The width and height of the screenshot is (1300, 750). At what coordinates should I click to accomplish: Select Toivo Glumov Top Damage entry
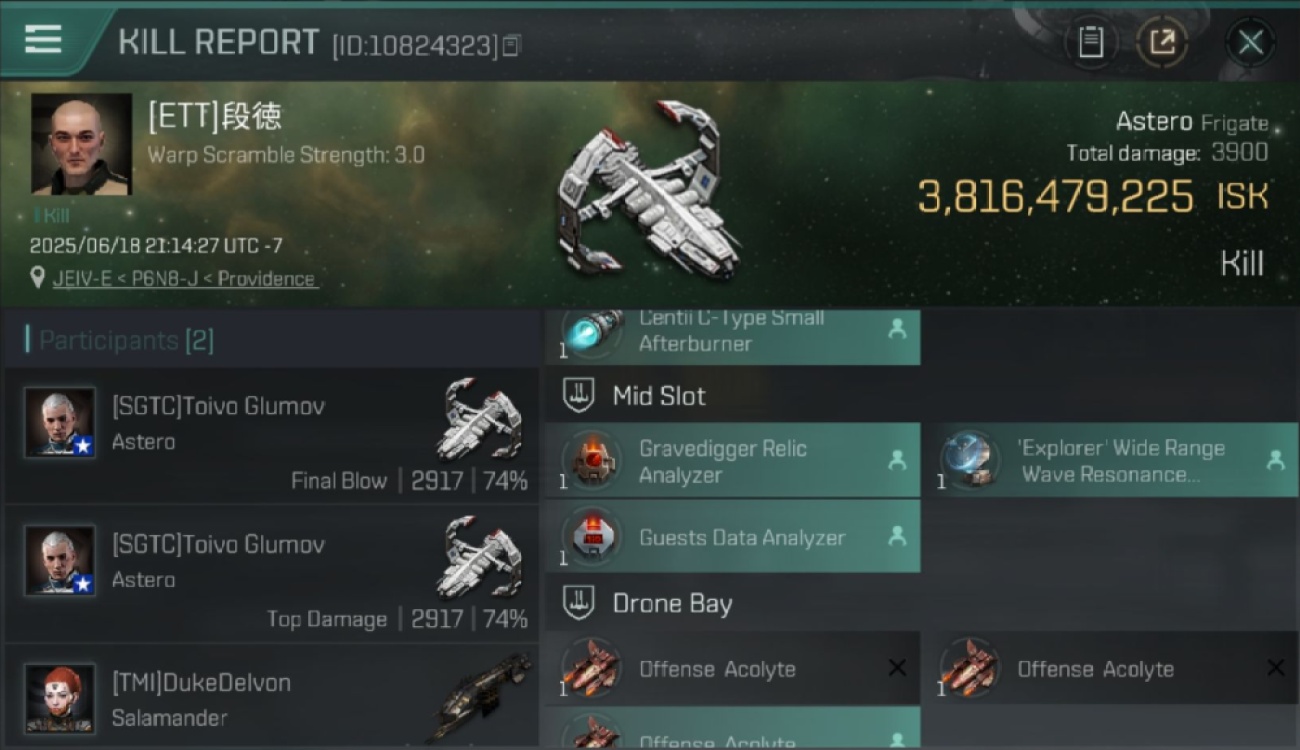click(x=272, y=573)
